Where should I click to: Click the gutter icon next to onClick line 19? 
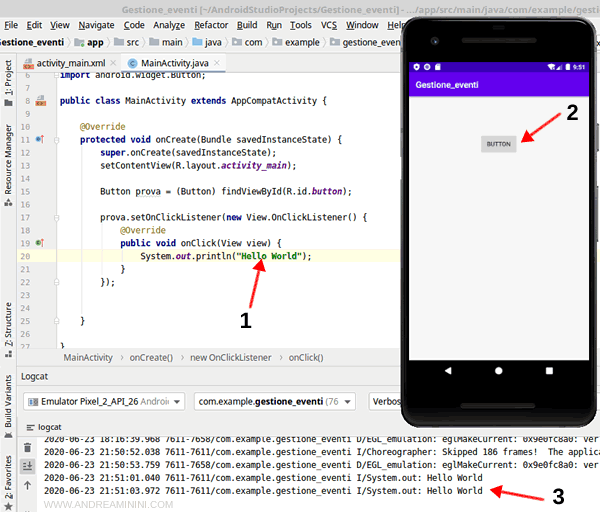tap(40, 243)
